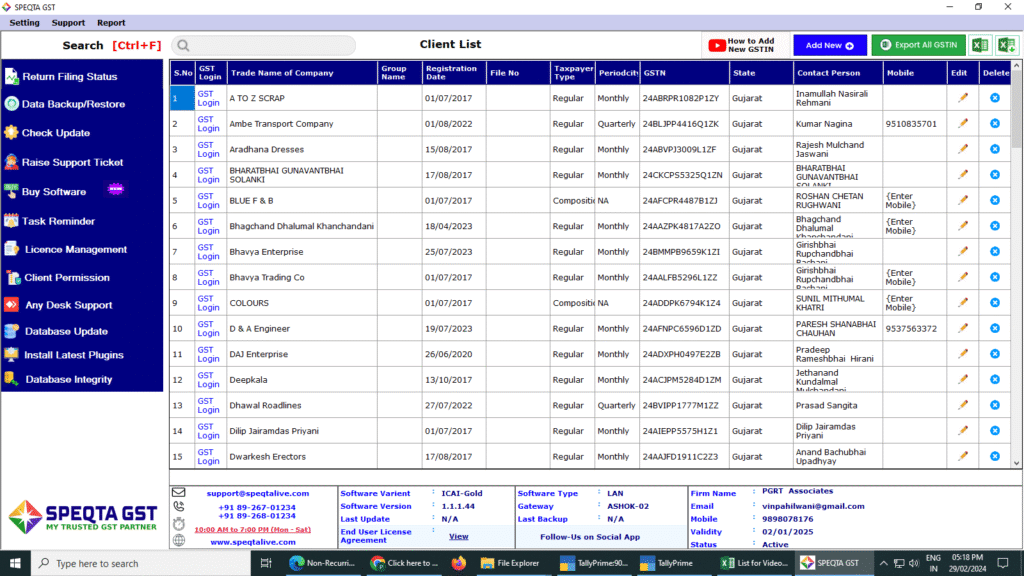Click the client search input field
1024x576 pixels.
point(264,45)
